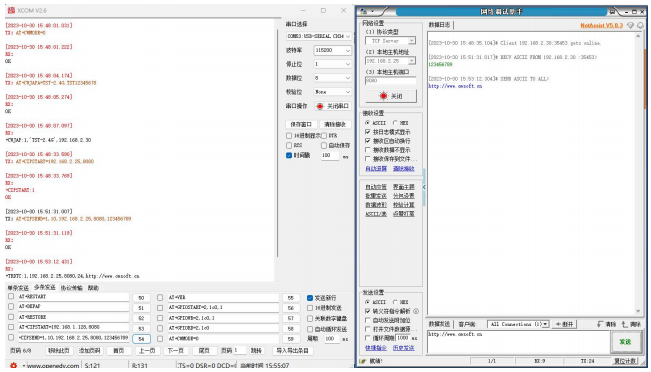Open the 校验位 None dropdown

(x=333, y=92)
